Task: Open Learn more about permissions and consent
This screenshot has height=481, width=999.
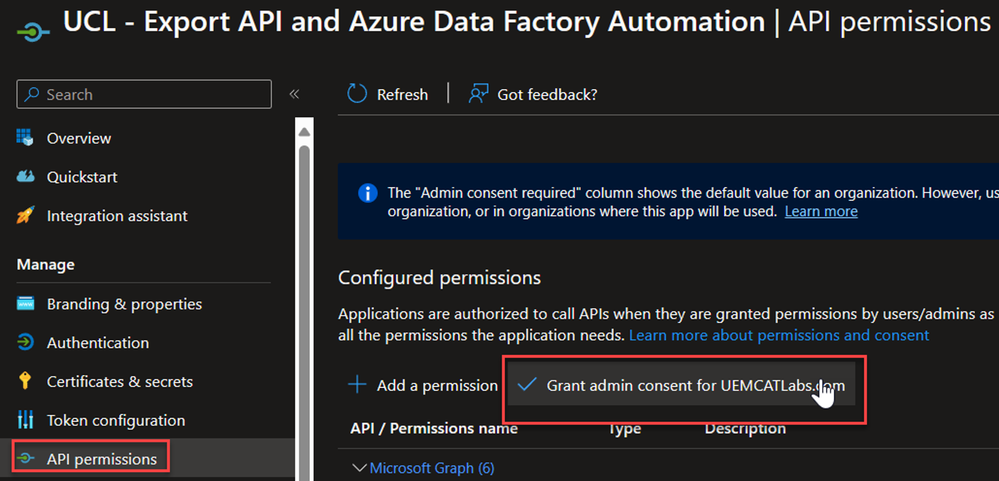Action: (x=779, y=335)
